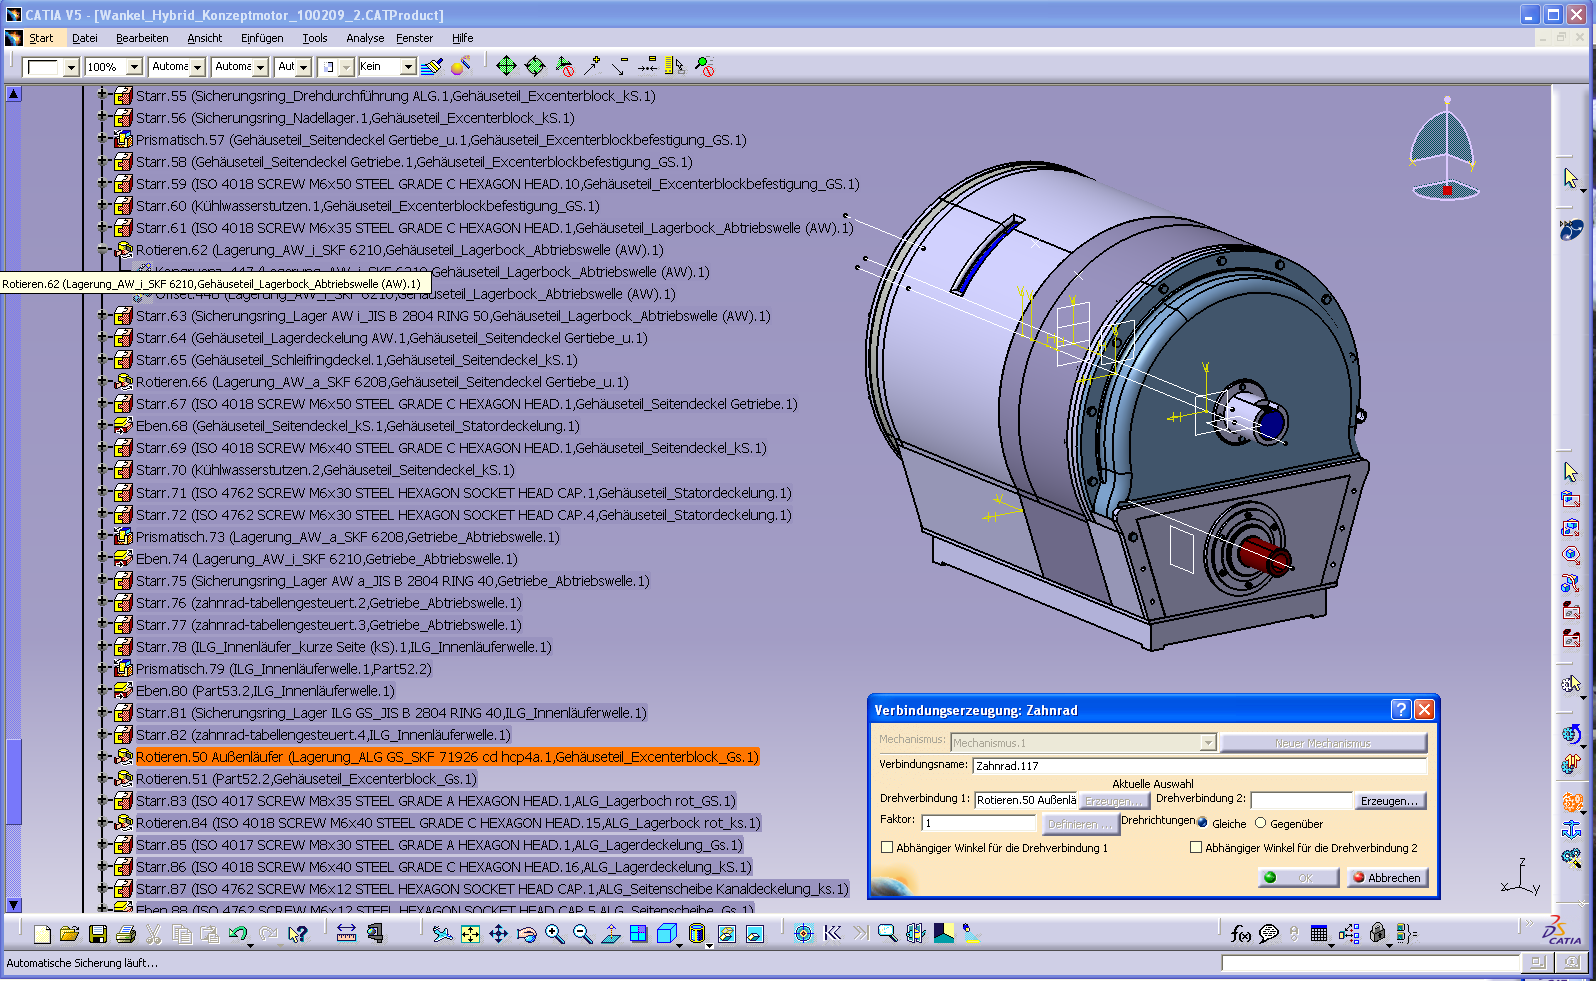
Task: Open the Bearbeiten menu
Action: (142, 38)
